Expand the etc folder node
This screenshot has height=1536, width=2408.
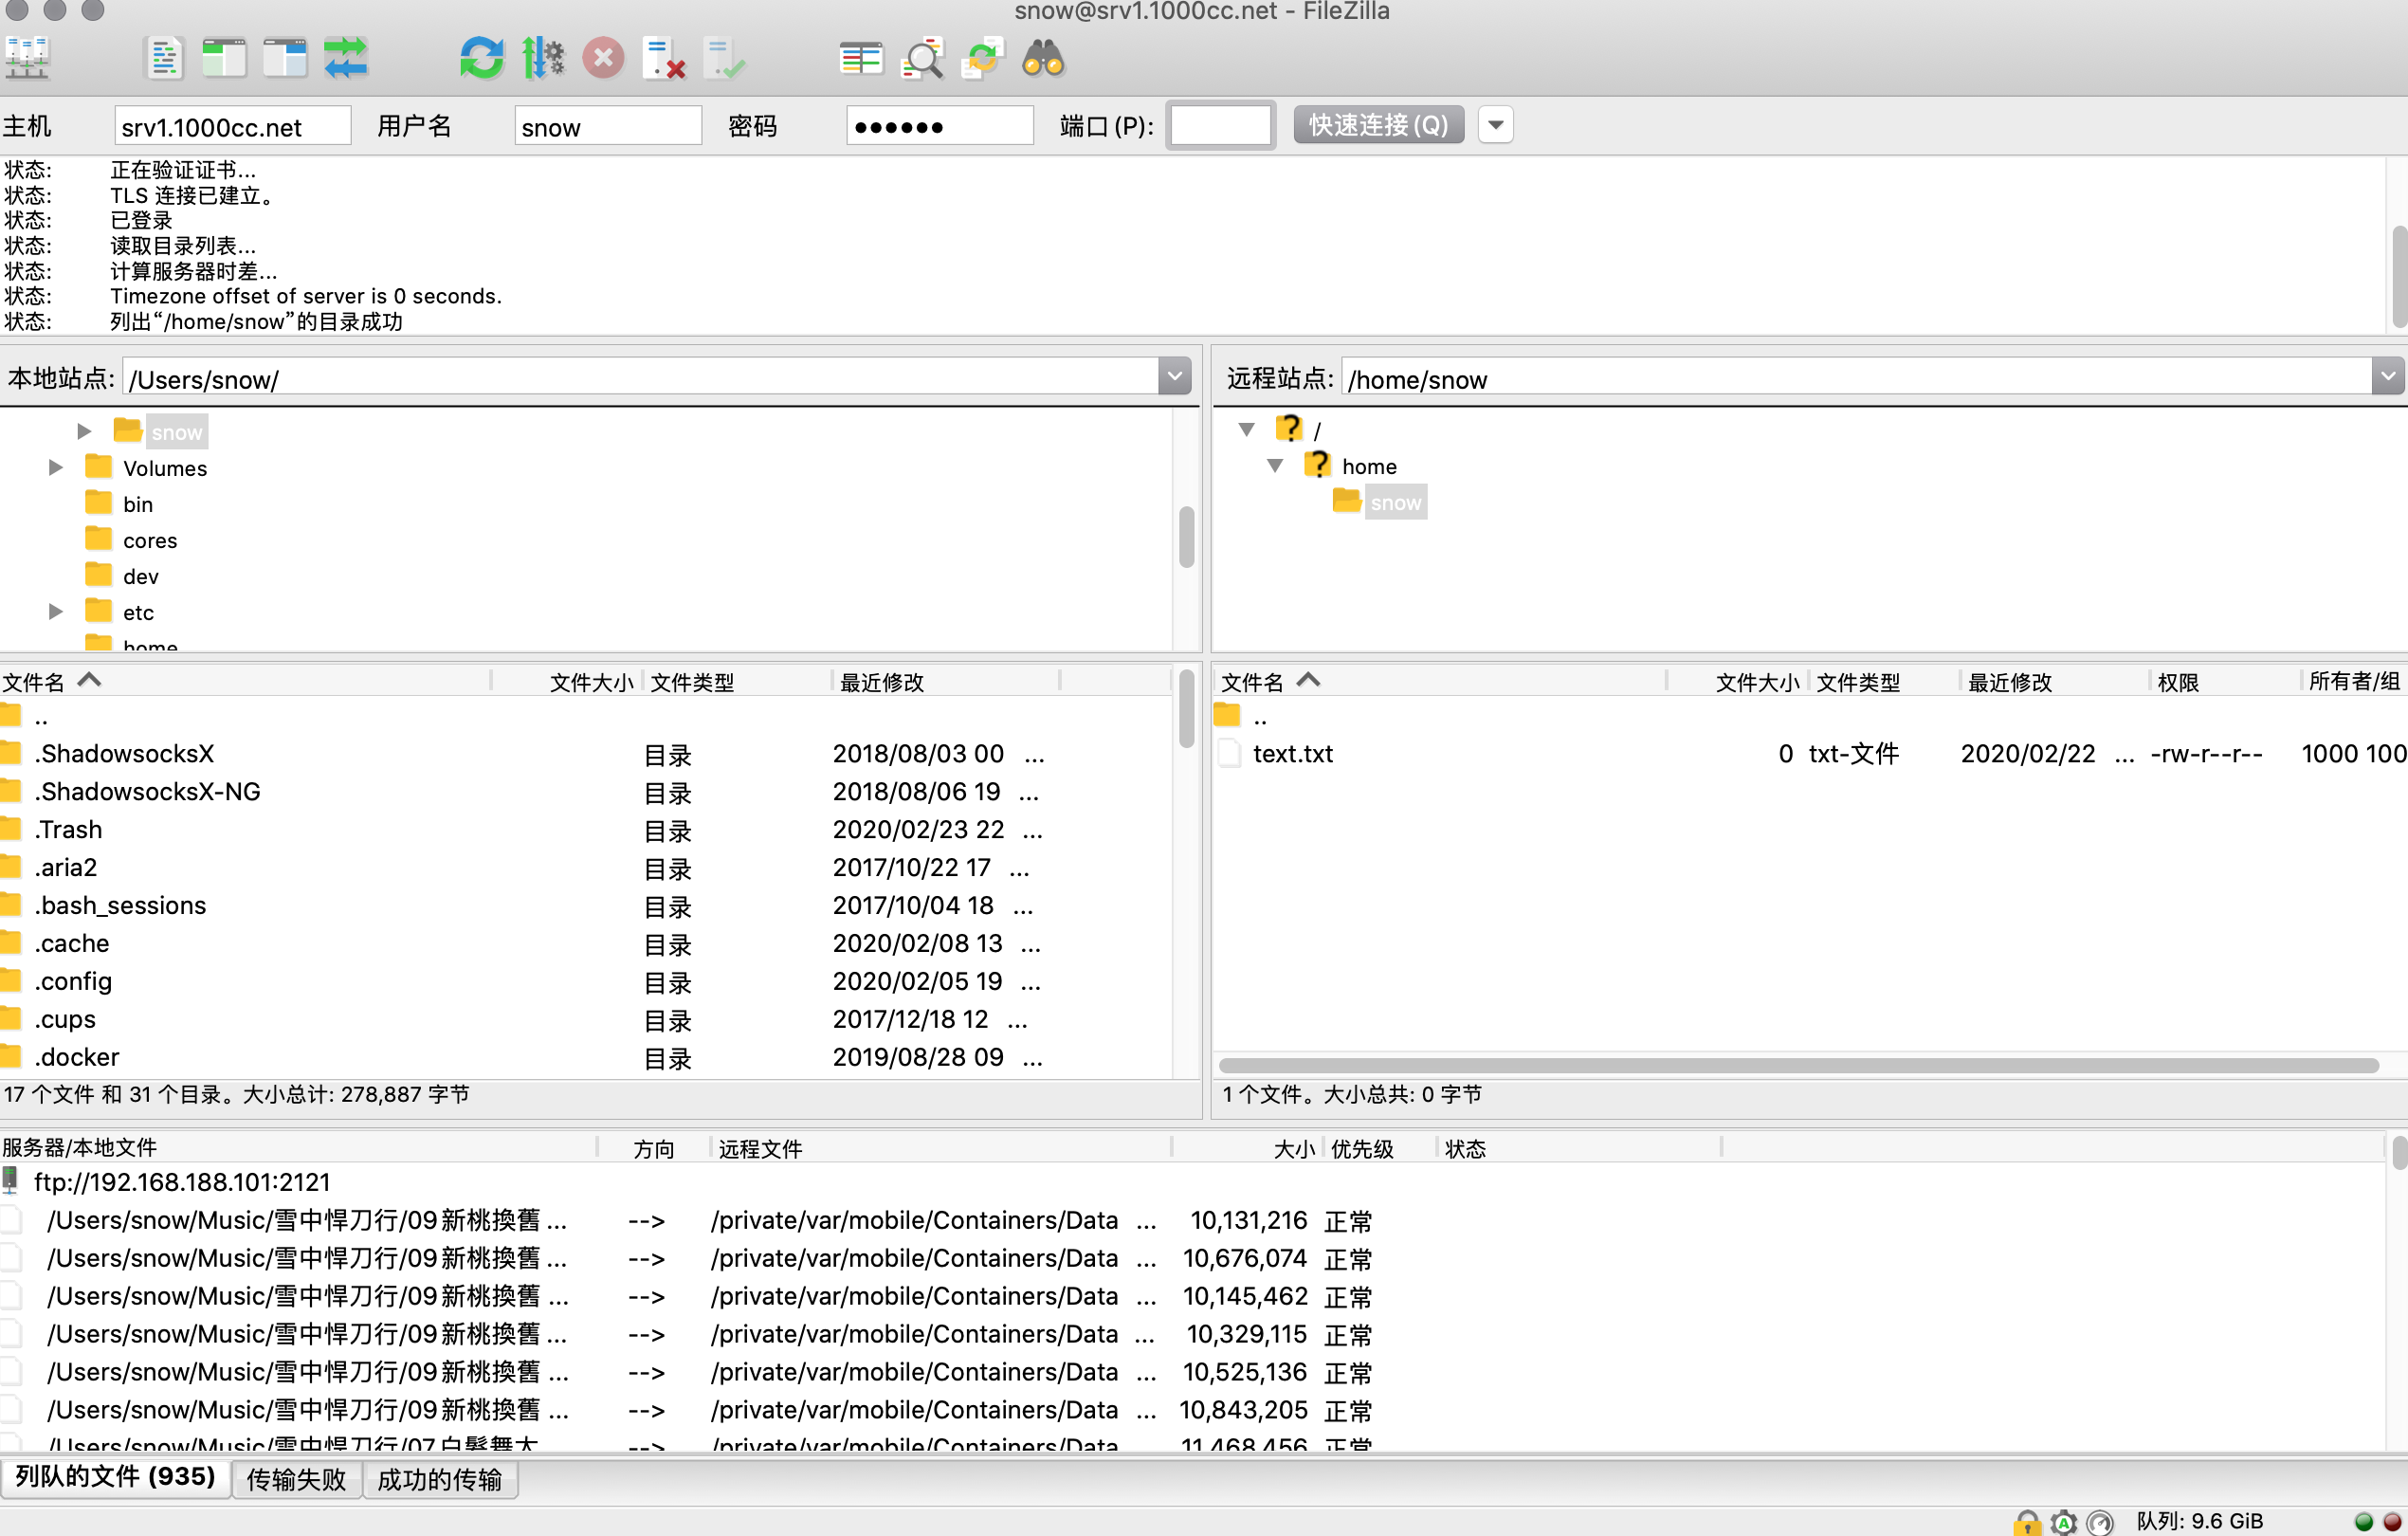(x=56, y=611)
